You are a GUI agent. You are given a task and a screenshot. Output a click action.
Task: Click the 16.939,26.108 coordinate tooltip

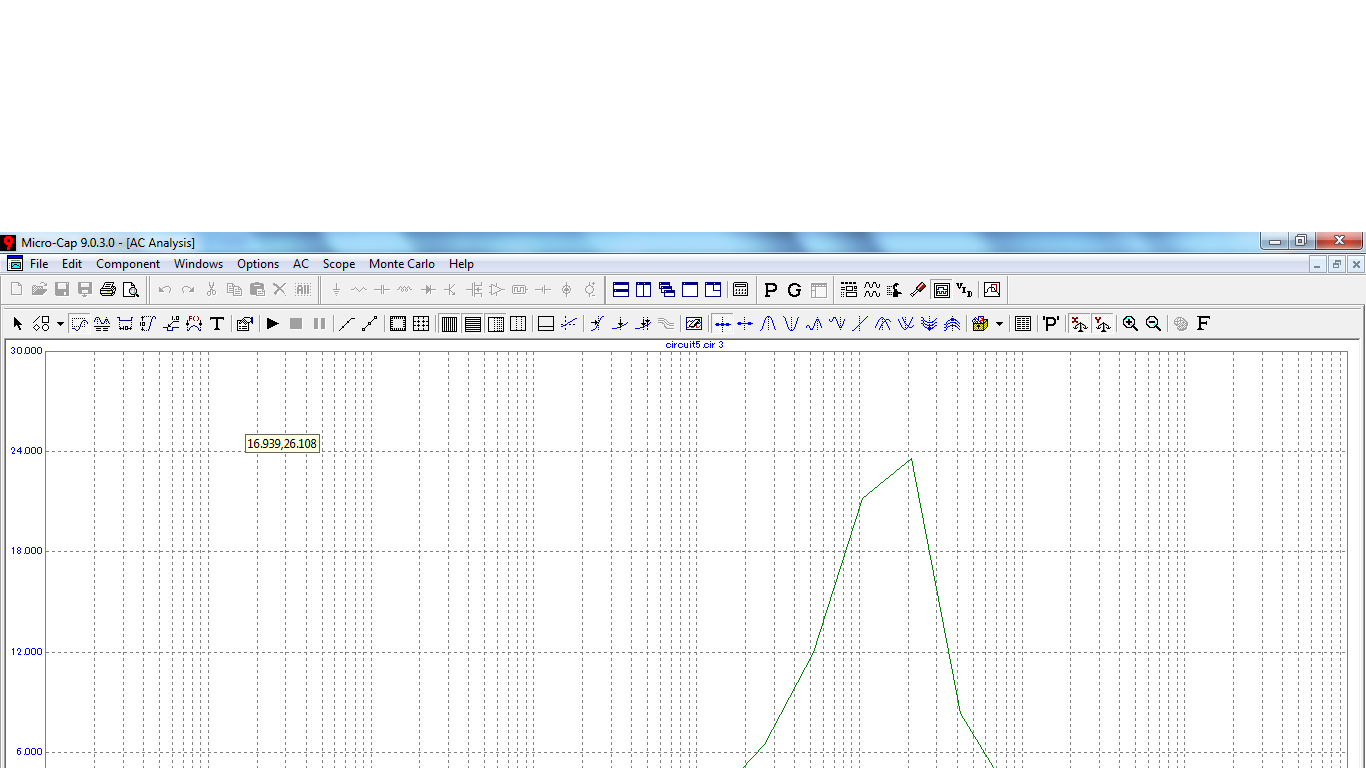(x=282, y=443)
